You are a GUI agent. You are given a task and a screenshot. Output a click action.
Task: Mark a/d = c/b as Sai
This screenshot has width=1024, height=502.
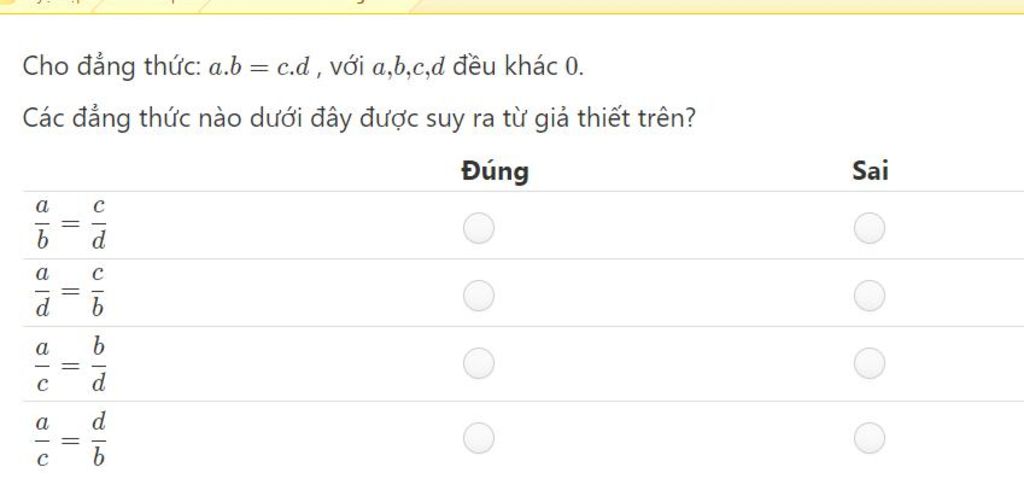(870, 296)
